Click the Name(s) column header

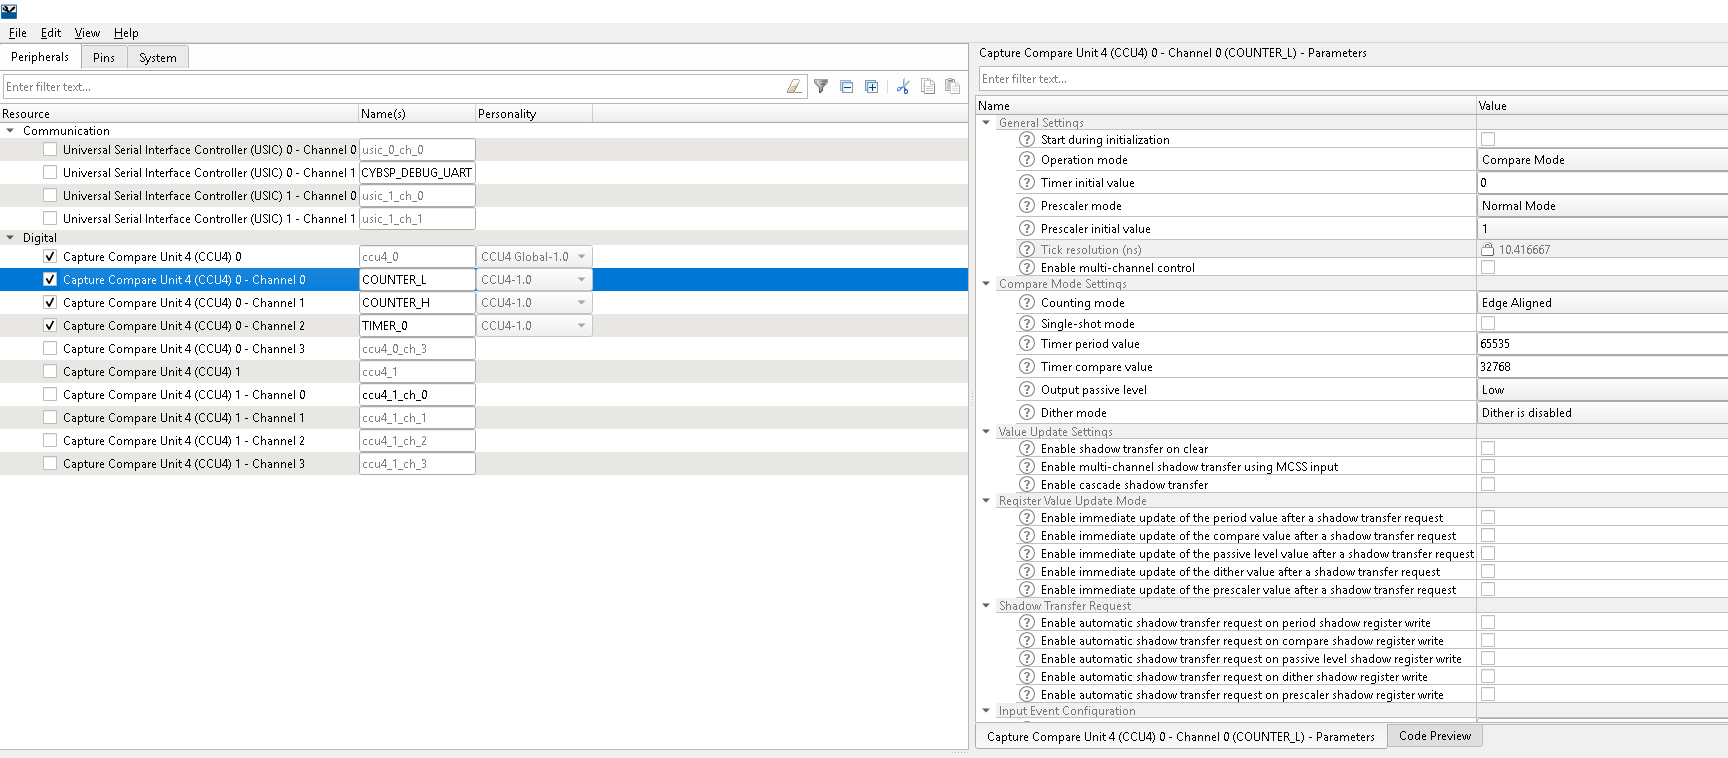pos(417,114)
